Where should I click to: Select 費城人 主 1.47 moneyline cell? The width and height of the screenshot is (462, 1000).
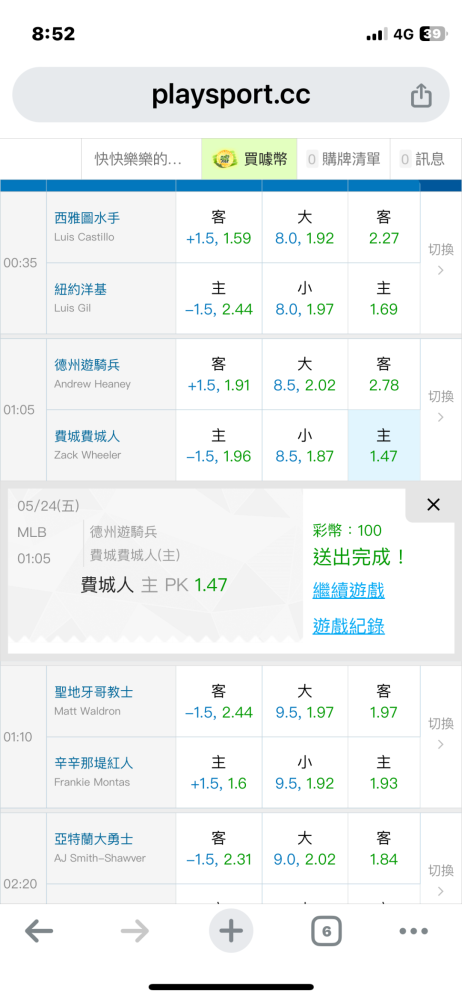[384, 445]
